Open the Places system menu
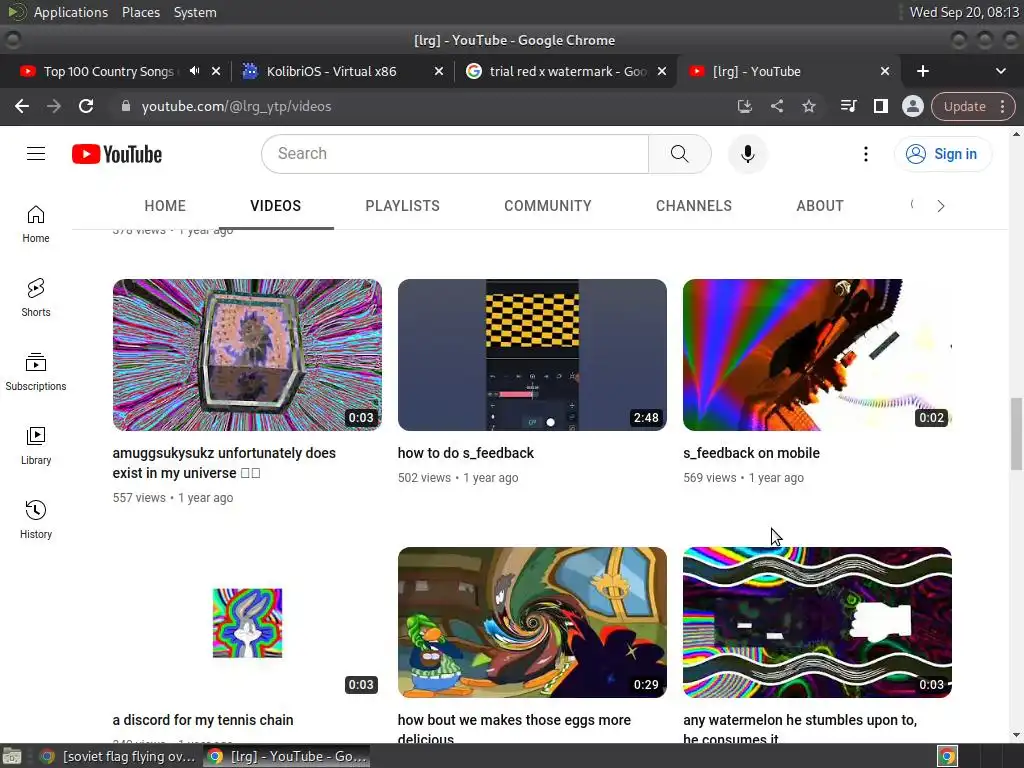Viewport: 1024px width, 768px height. (x=141, y=12)
